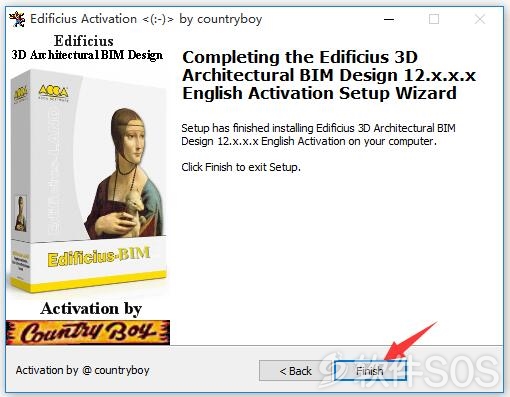Click the watermark swirl logo near Finish
This screenshot has height=397, width=510.
pyautogui.click(x=333, y=368)
